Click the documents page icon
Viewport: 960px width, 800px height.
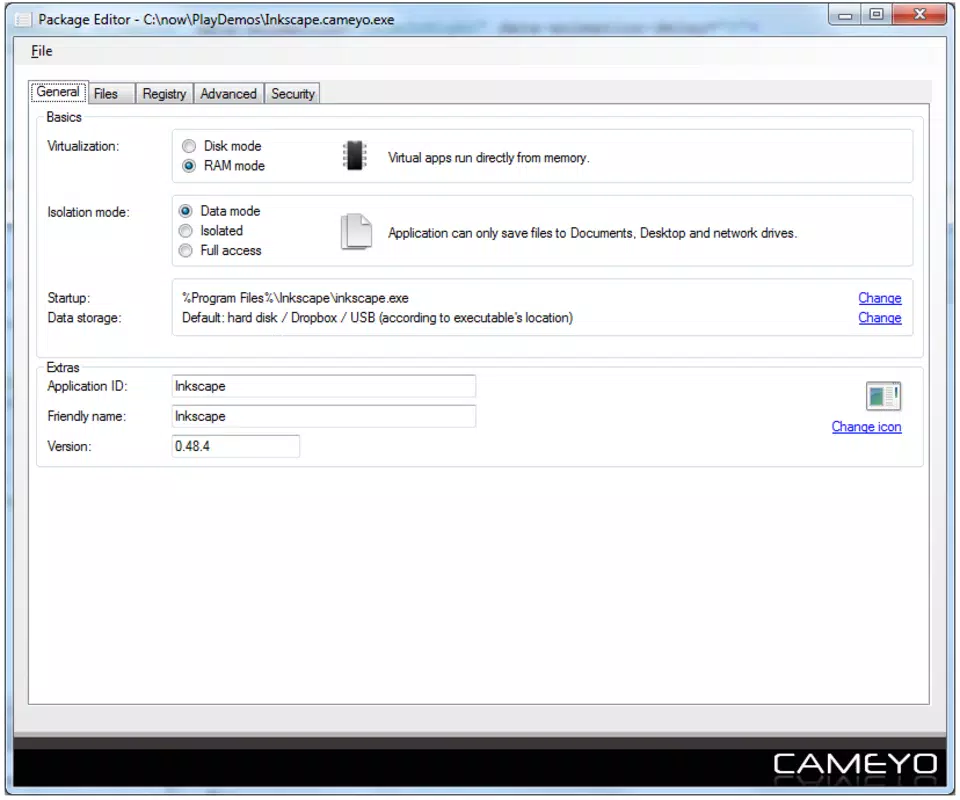tap(356, 231)
